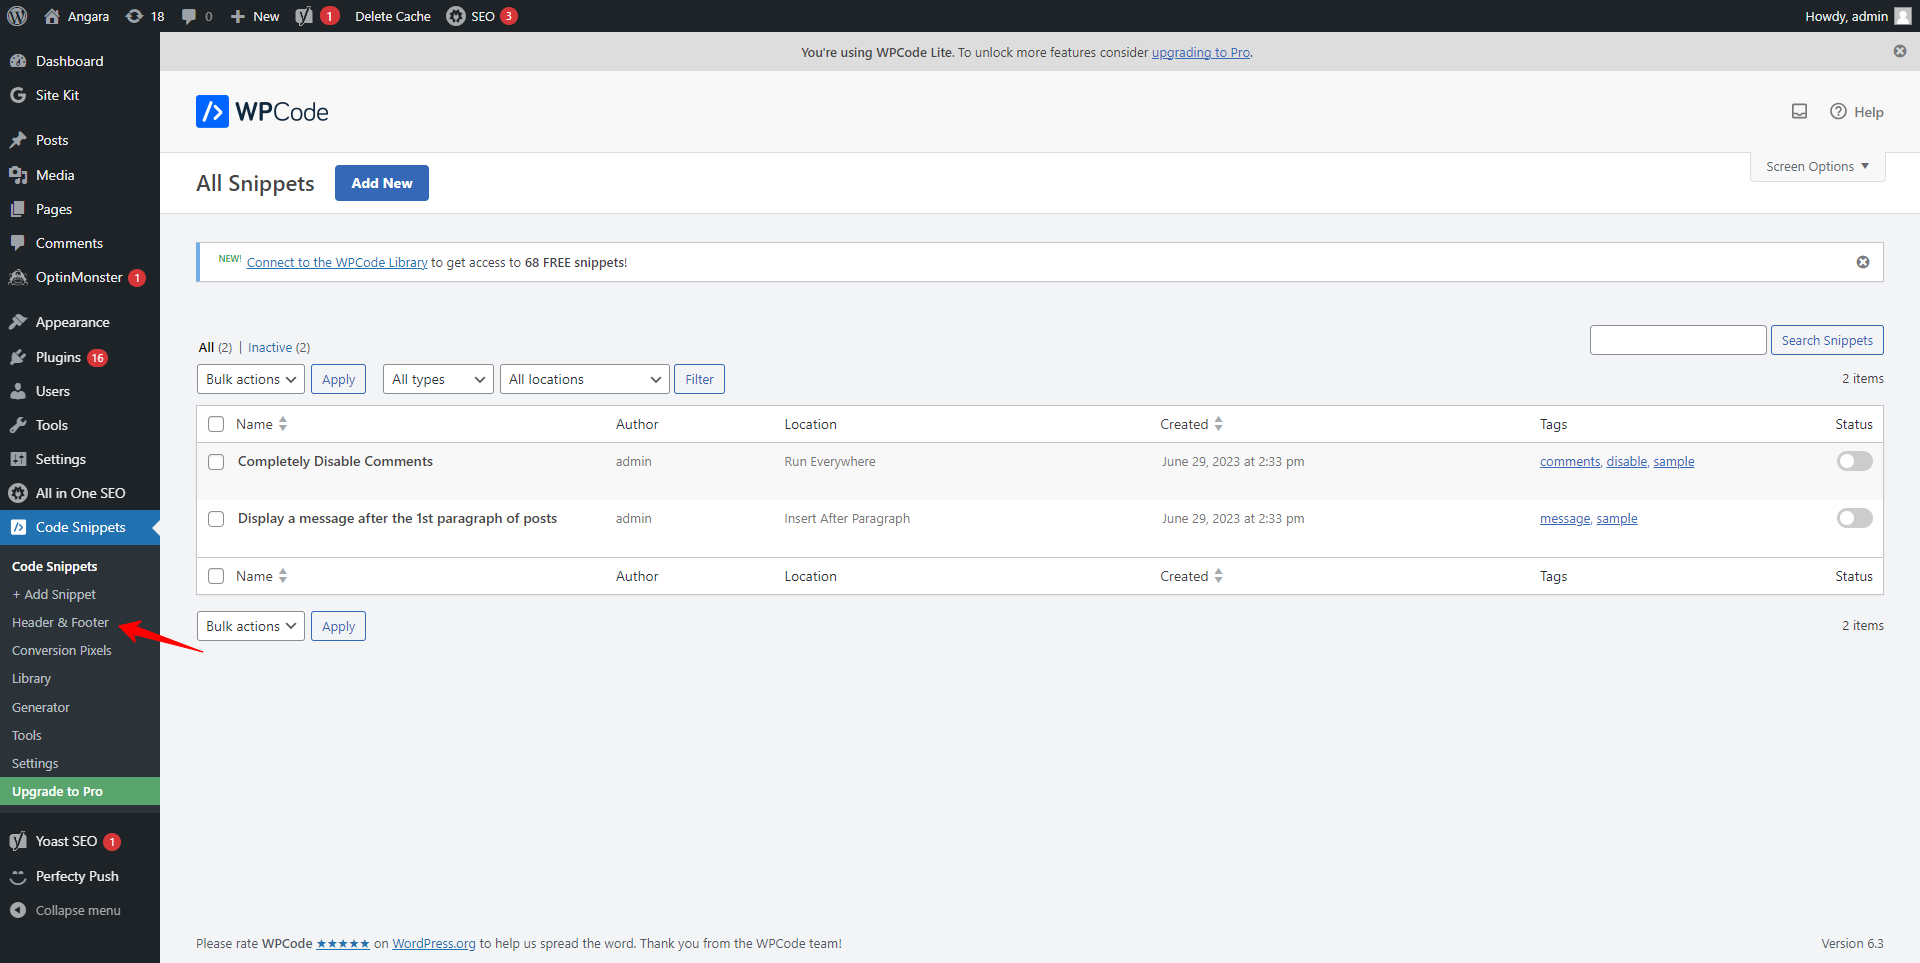Follow the upgrading to Pro link
The width and height of the screenshot is (1920, 963).
click(1200, 52)
